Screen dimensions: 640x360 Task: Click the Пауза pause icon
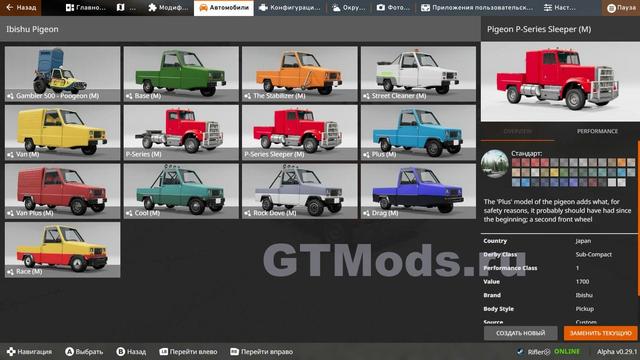[x=611, y=8]
